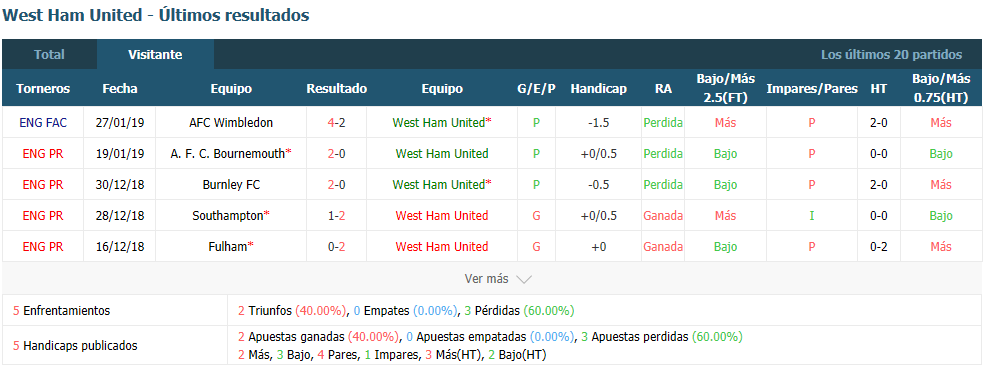Click Burnley FC team name
The width and height of the screenshot is (986, 367).
[231, 185]
